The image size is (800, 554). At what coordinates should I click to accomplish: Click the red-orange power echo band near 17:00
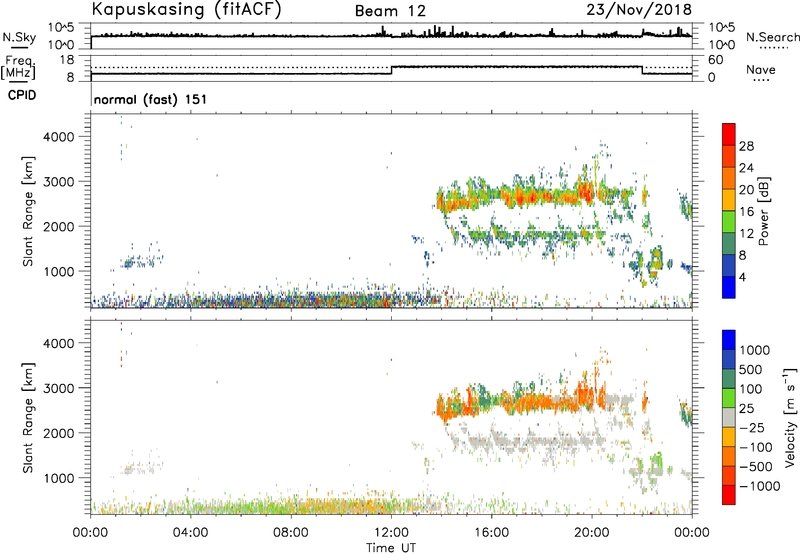click(526, 197)
